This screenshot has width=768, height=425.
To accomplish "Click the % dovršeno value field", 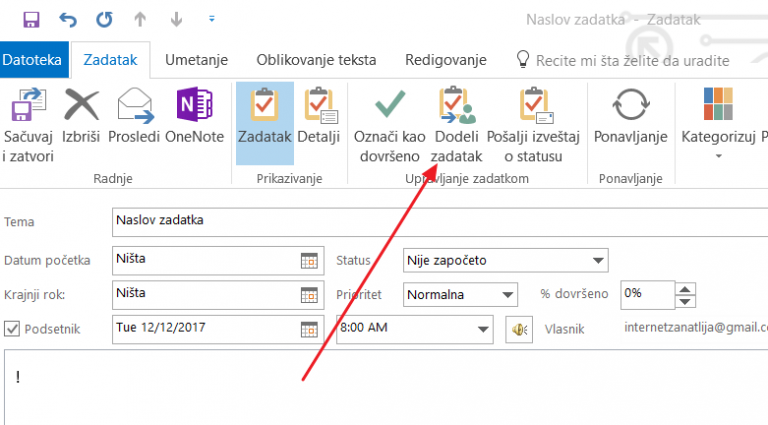I will 647,295.
